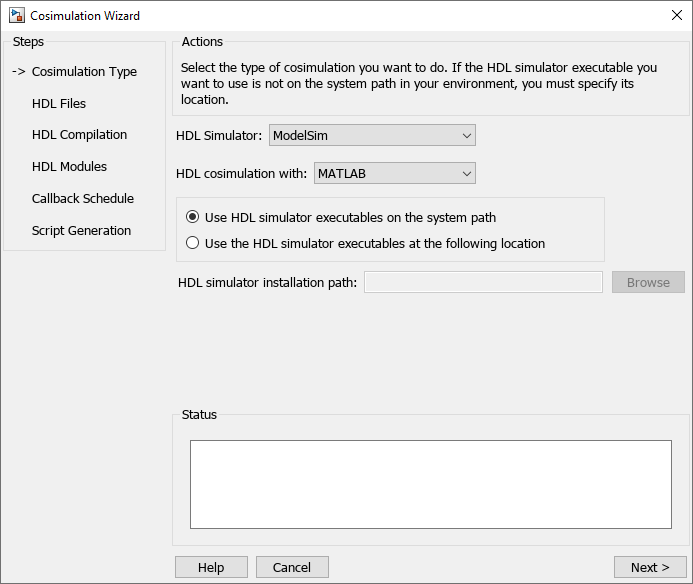Select the Script Generation step

click(x=81, y=230)
